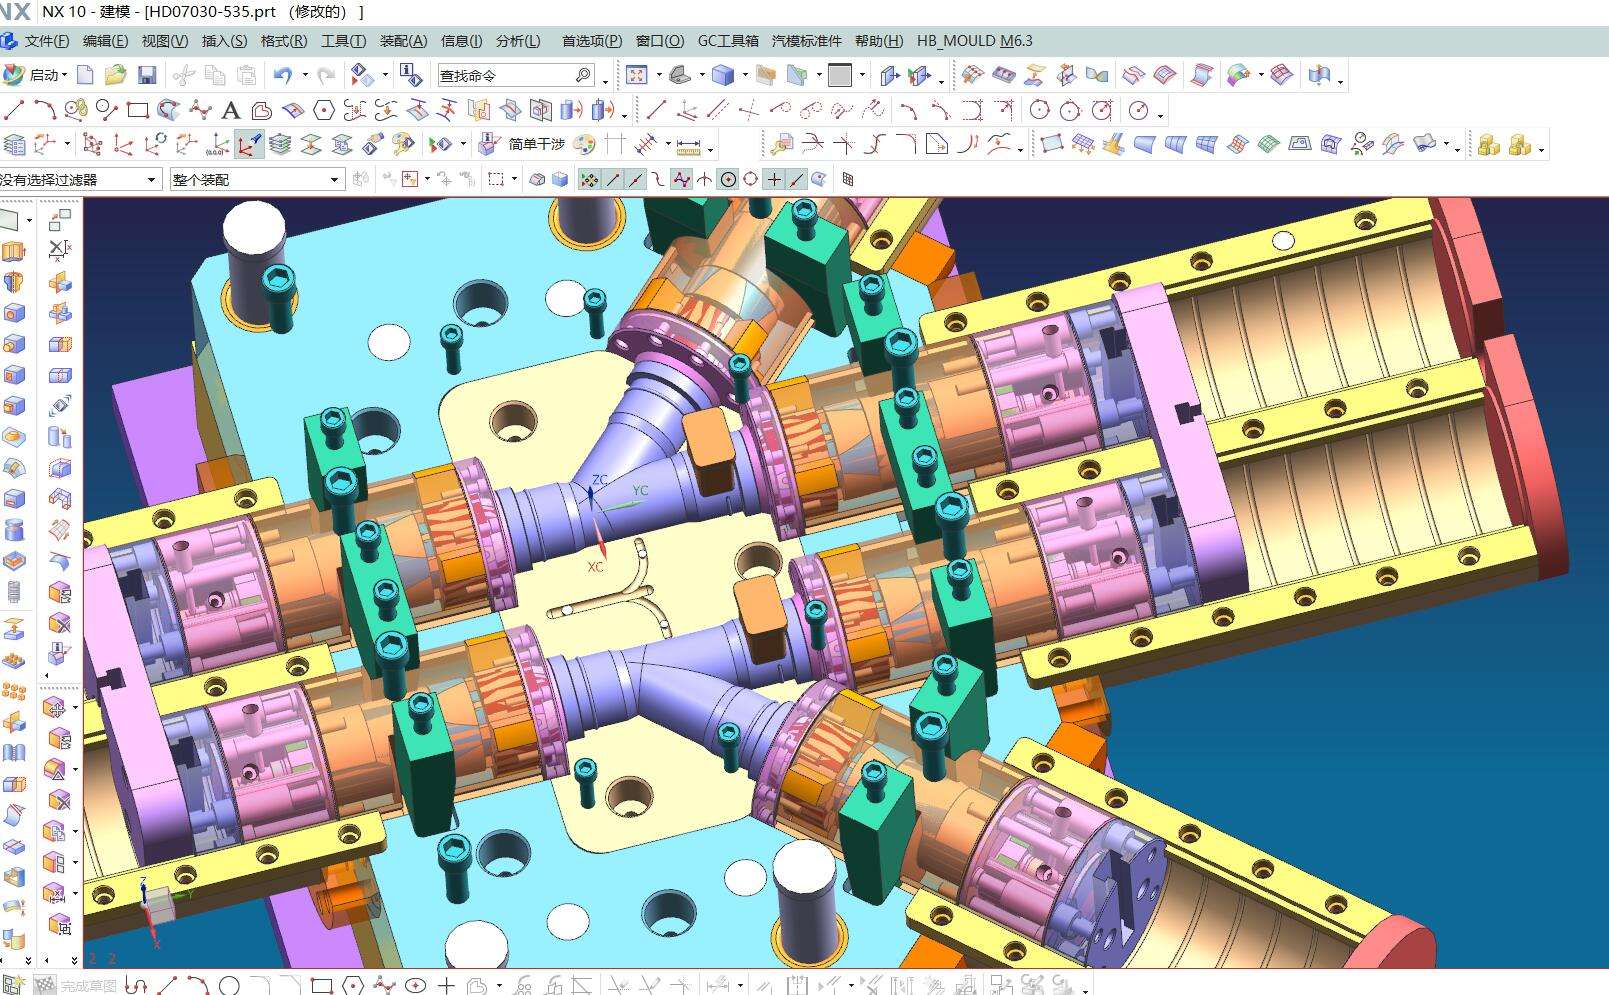Click the Fit view icon

click(x=636, y=75)
